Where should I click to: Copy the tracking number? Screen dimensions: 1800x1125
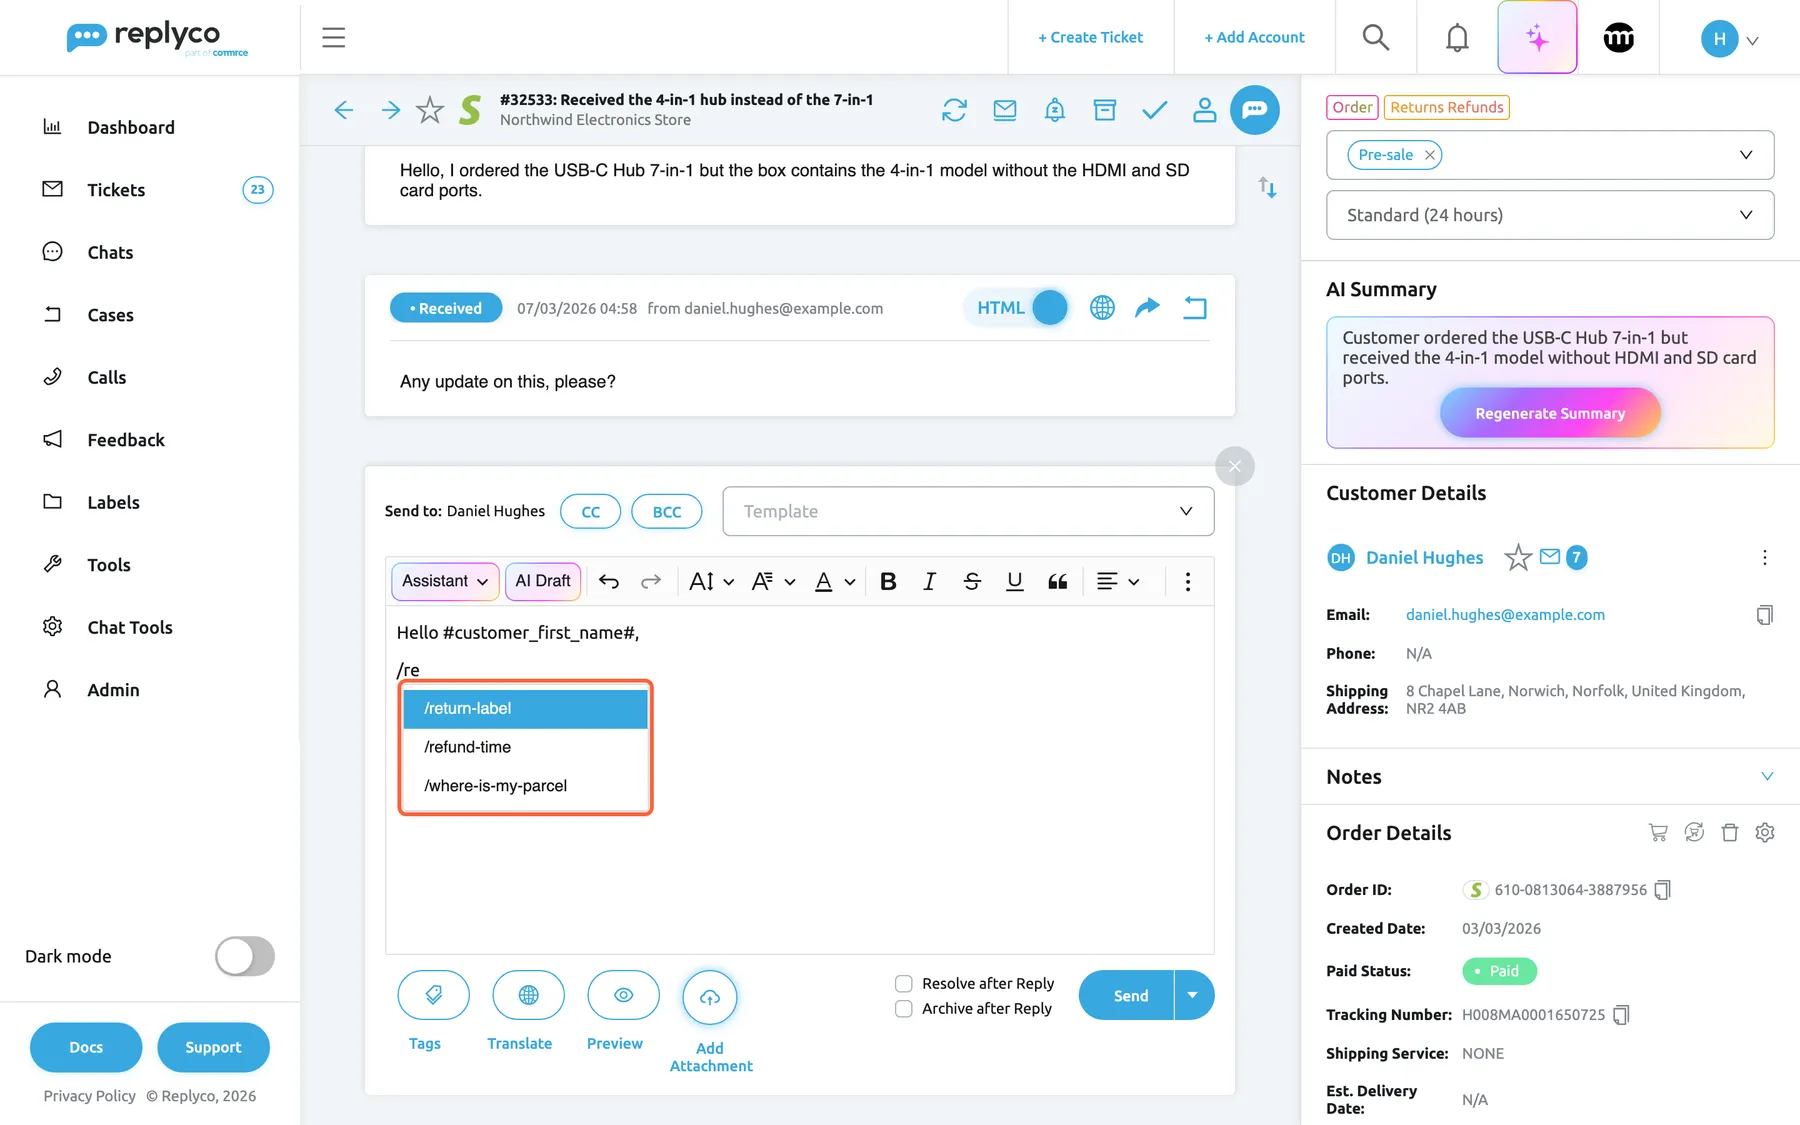pos(1621,1015)
